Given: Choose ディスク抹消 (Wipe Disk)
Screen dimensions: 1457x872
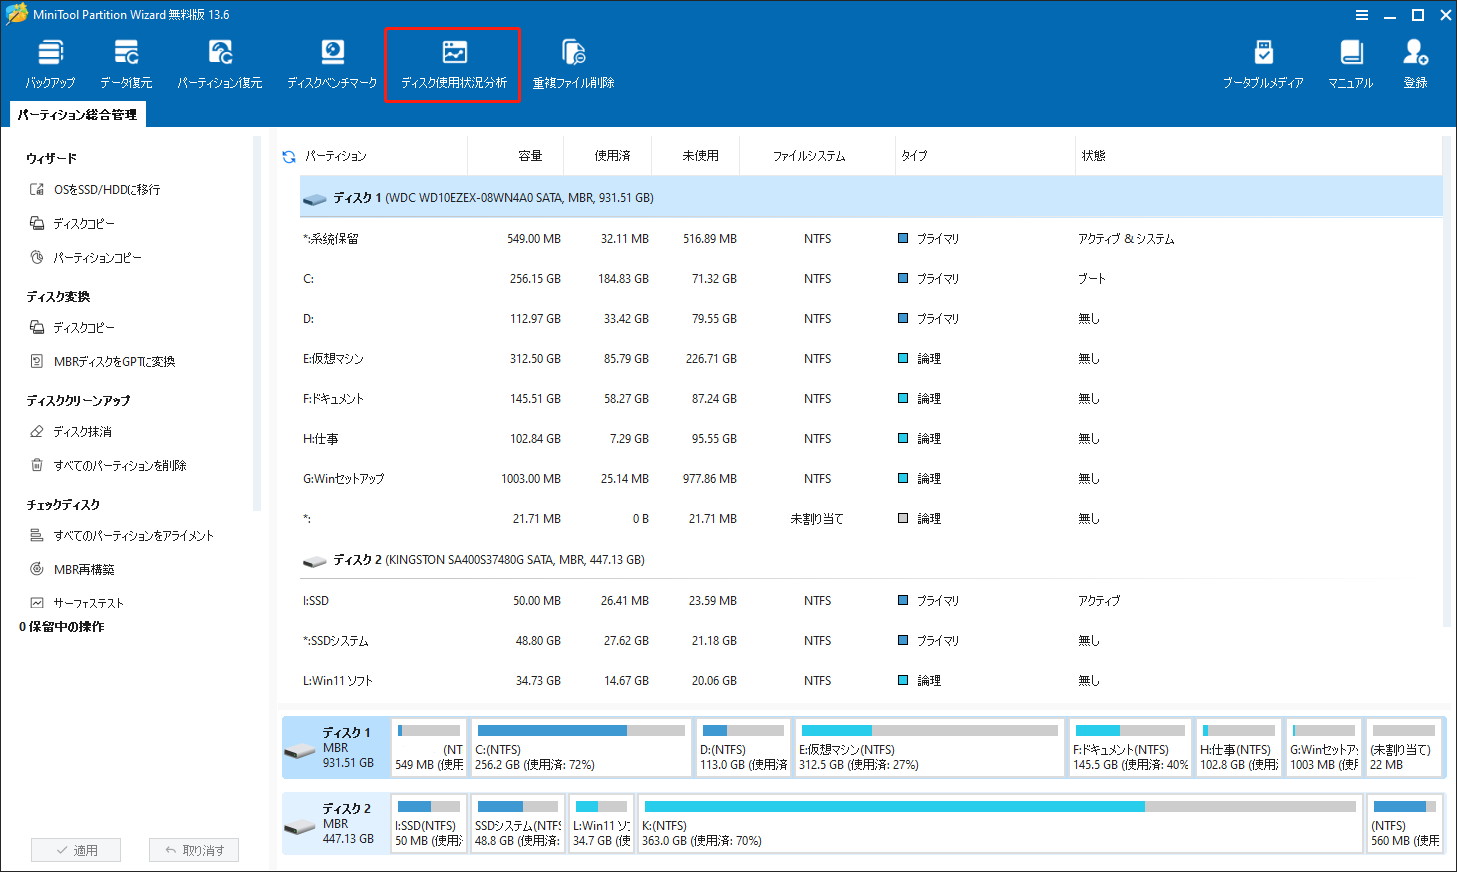Looking at the screenshot, I should point(71,431).
